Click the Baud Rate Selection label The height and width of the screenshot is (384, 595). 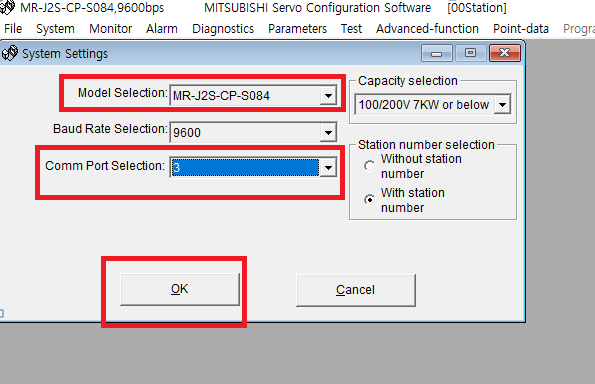(x=110, y=129)
